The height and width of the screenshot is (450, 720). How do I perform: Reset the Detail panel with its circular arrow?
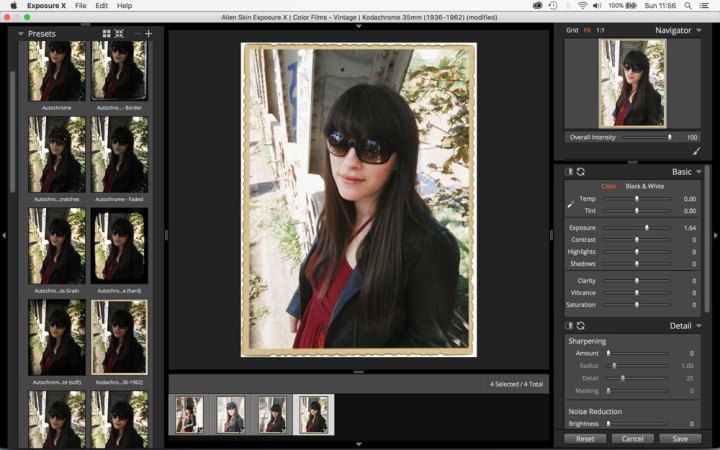point(580,325)
